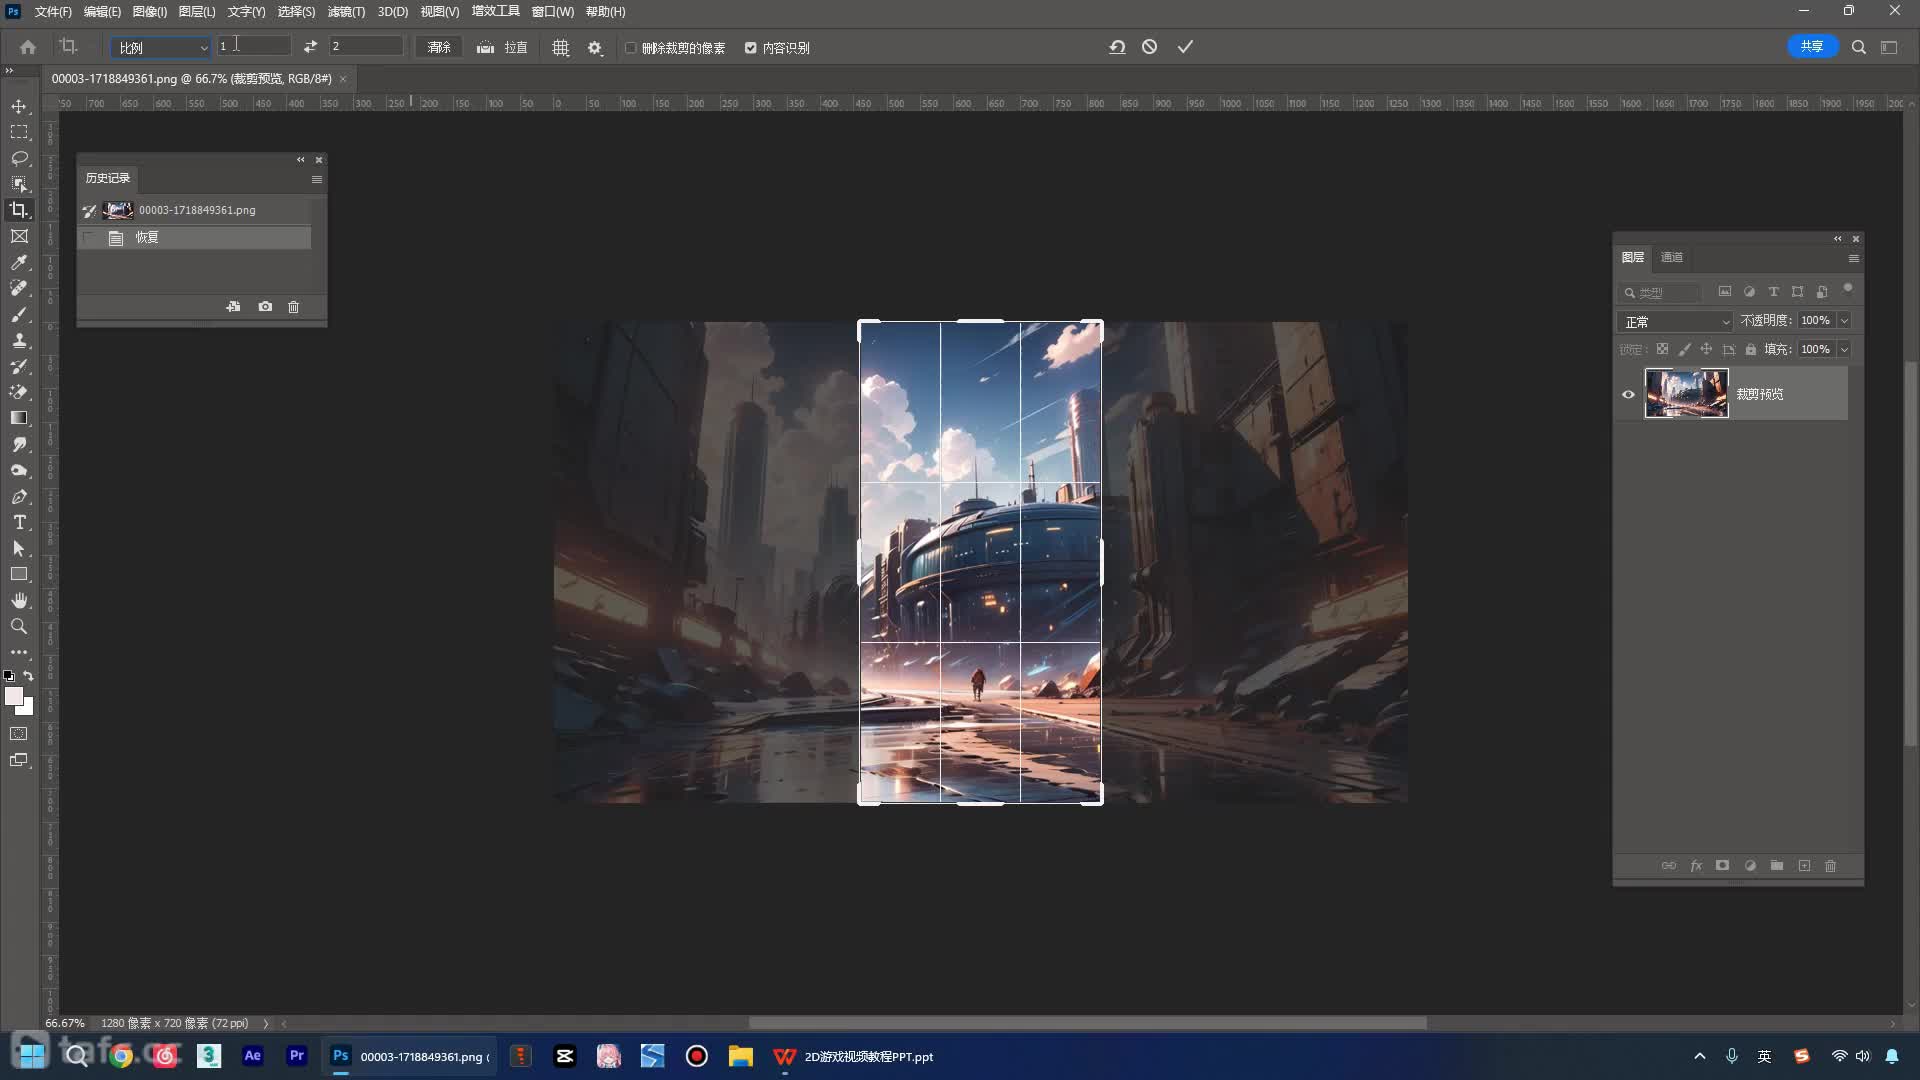Select the 历史记录 panel tab
The width and height of the screenshot is (1920, 1080).
(108, 178)
